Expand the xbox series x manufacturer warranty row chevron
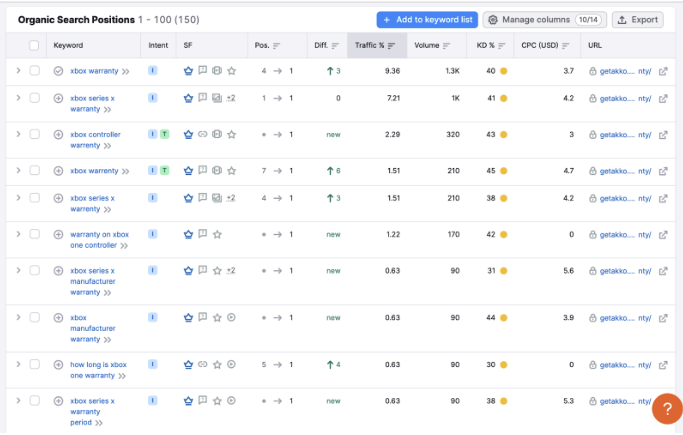Screen dimensions: 683x435 click(18, 270)
